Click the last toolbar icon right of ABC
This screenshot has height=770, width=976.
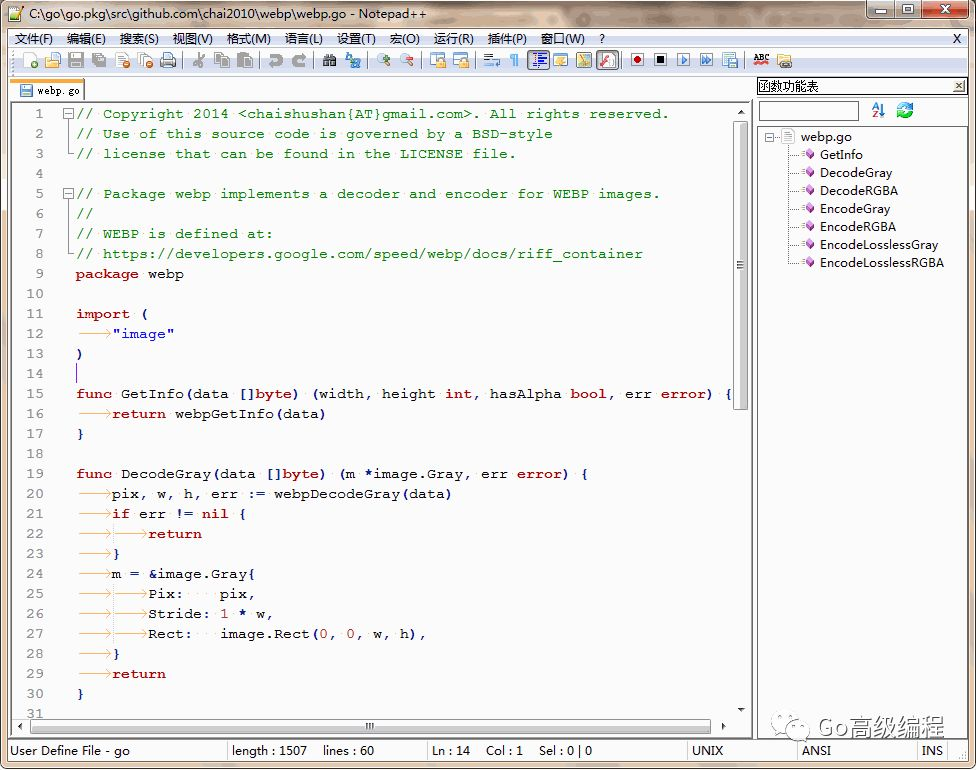click(x=784, y=61)
